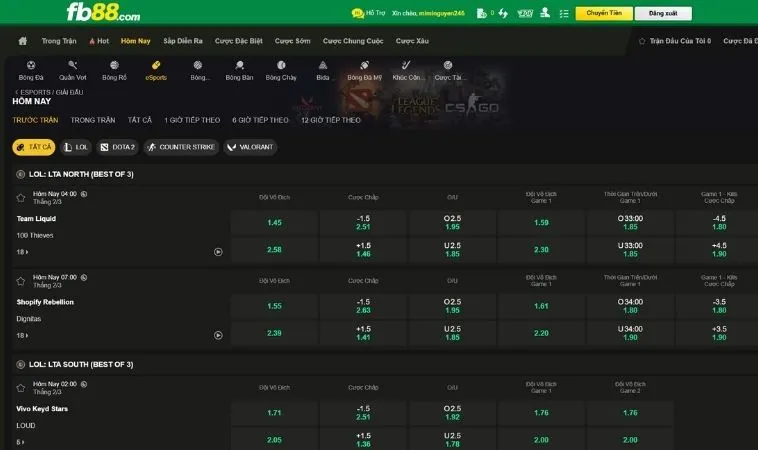Select the Bida billiards sport icon
Viewport: 758px width, 450px height.
[322, 66]
